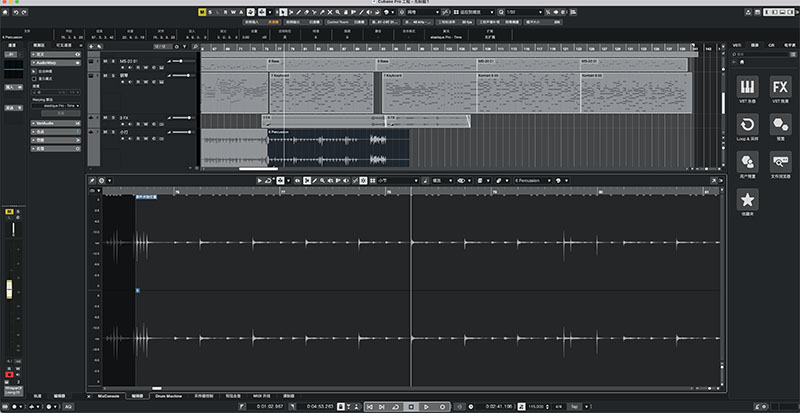Select zoom tool in sample editor toolbar

coord(321,180)
